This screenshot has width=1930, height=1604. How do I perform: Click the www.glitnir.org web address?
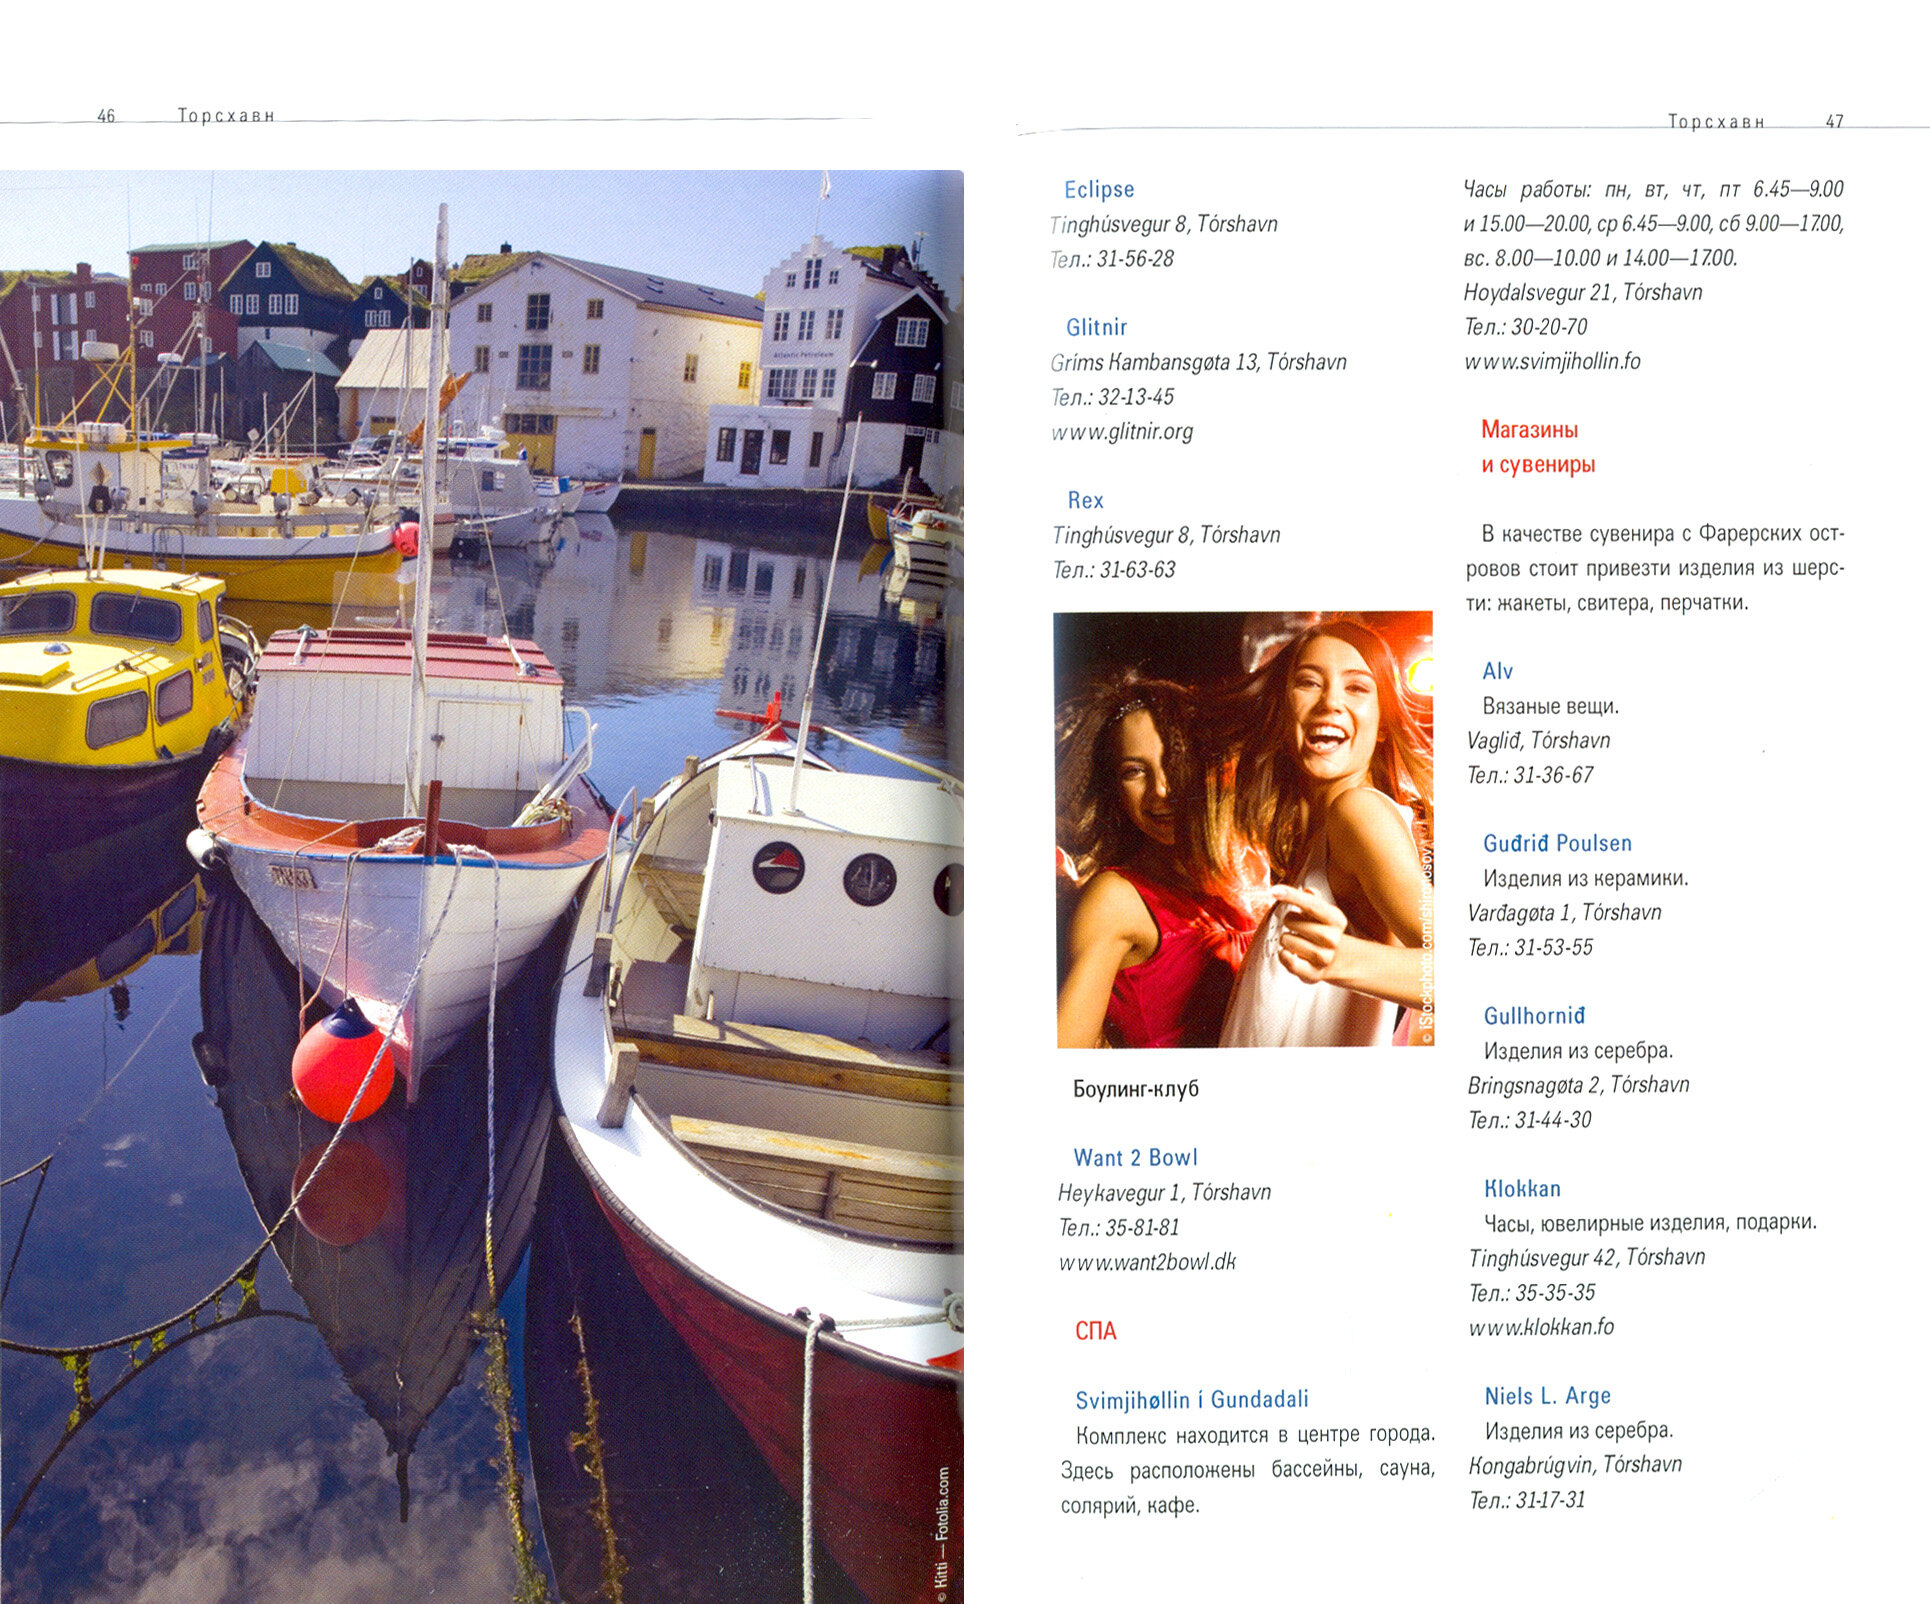tap(1121, 432)
